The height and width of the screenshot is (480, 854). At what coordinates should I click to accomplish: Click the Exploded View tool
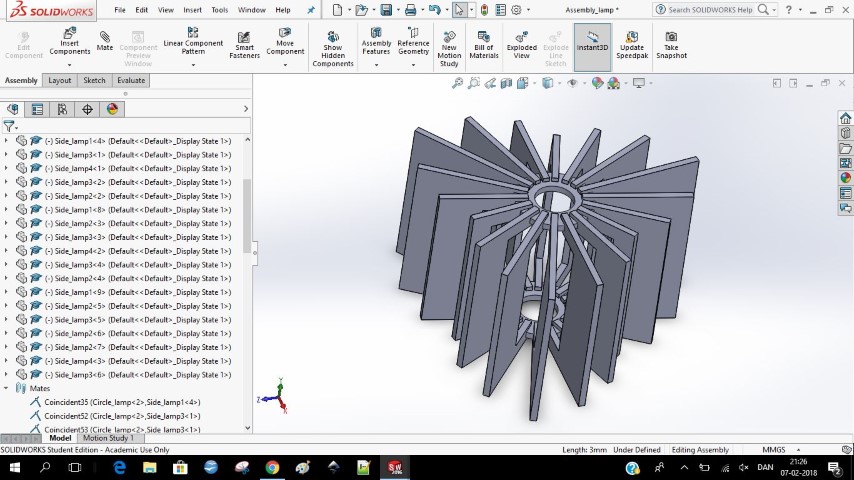(x=521, y=46)
